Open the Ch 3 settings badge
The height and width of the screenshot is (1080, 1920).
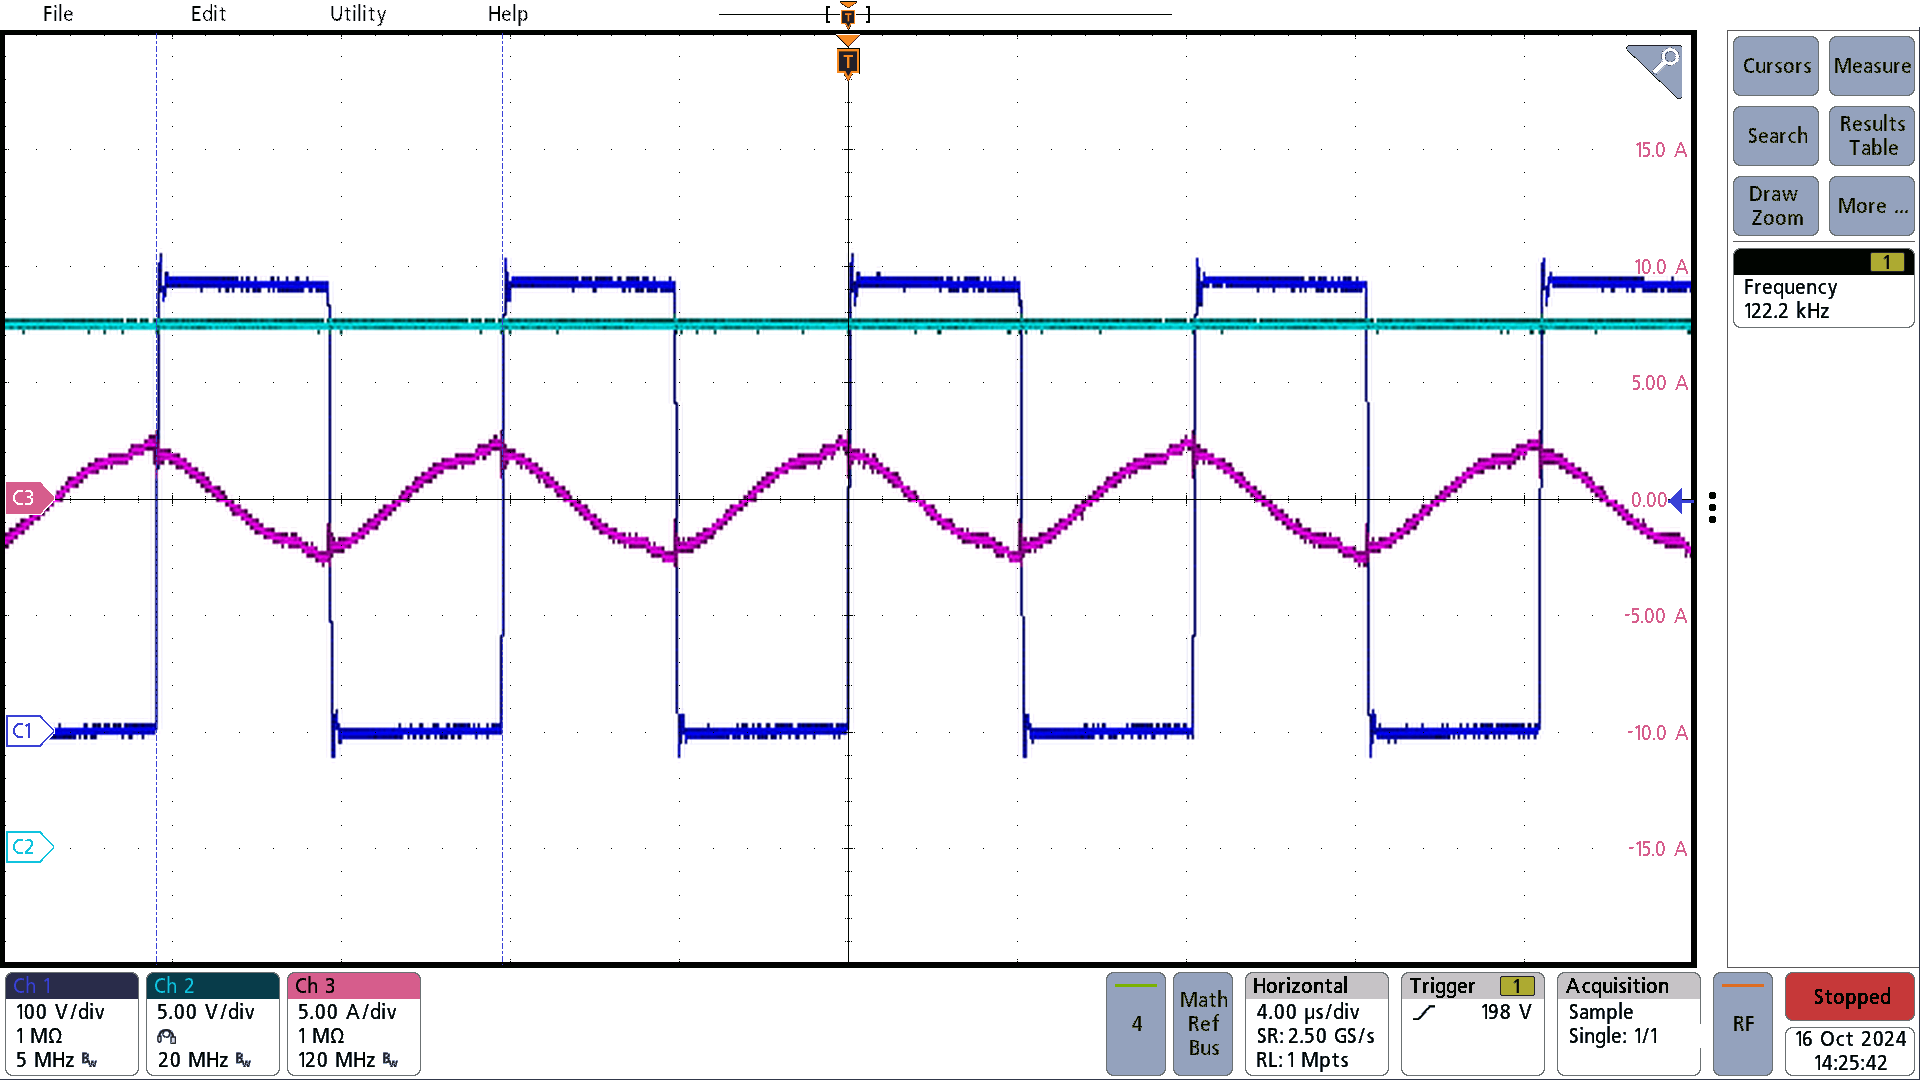[354, 1024]
